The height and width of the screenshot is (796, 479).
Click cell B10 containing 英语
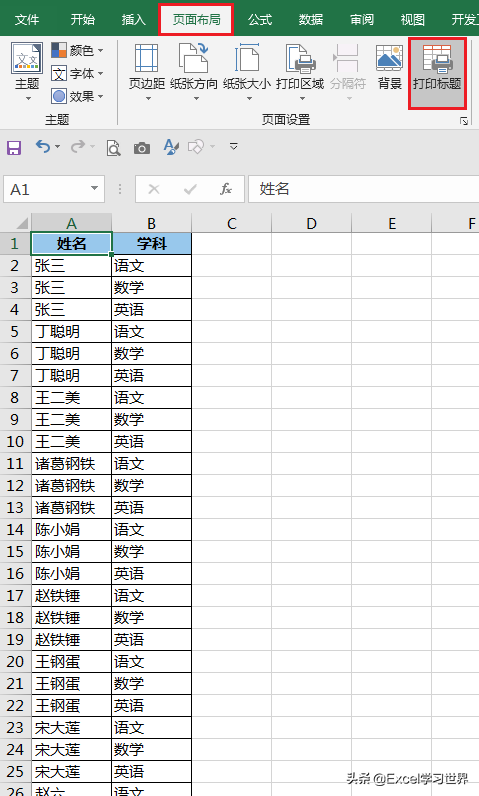[x=151, y=442]
